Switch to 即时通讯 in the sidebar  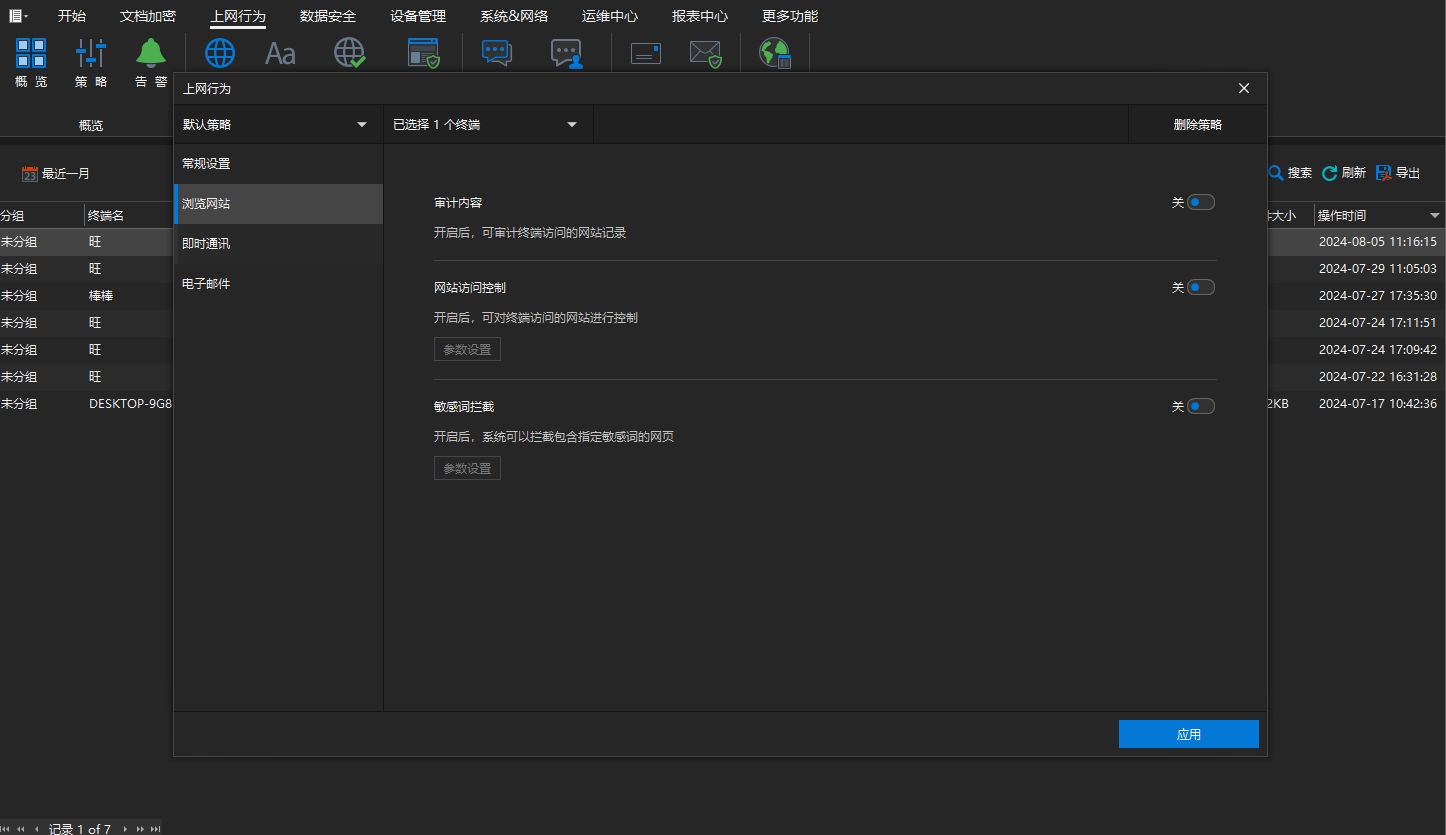[278, 243]
